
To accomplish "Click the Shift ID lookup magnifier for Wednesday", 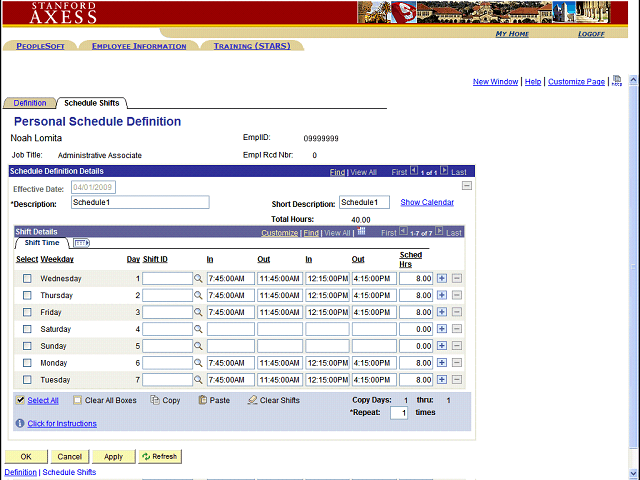I will coord(198,279).
